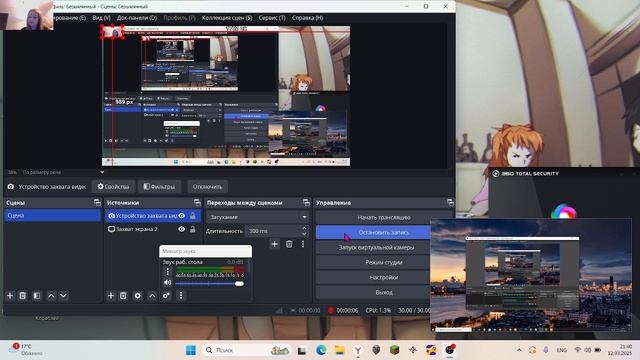Switch ENG input language in tray
Image resolution: width=640 pixels, height=360 pixels.
[x=562, y=350]
